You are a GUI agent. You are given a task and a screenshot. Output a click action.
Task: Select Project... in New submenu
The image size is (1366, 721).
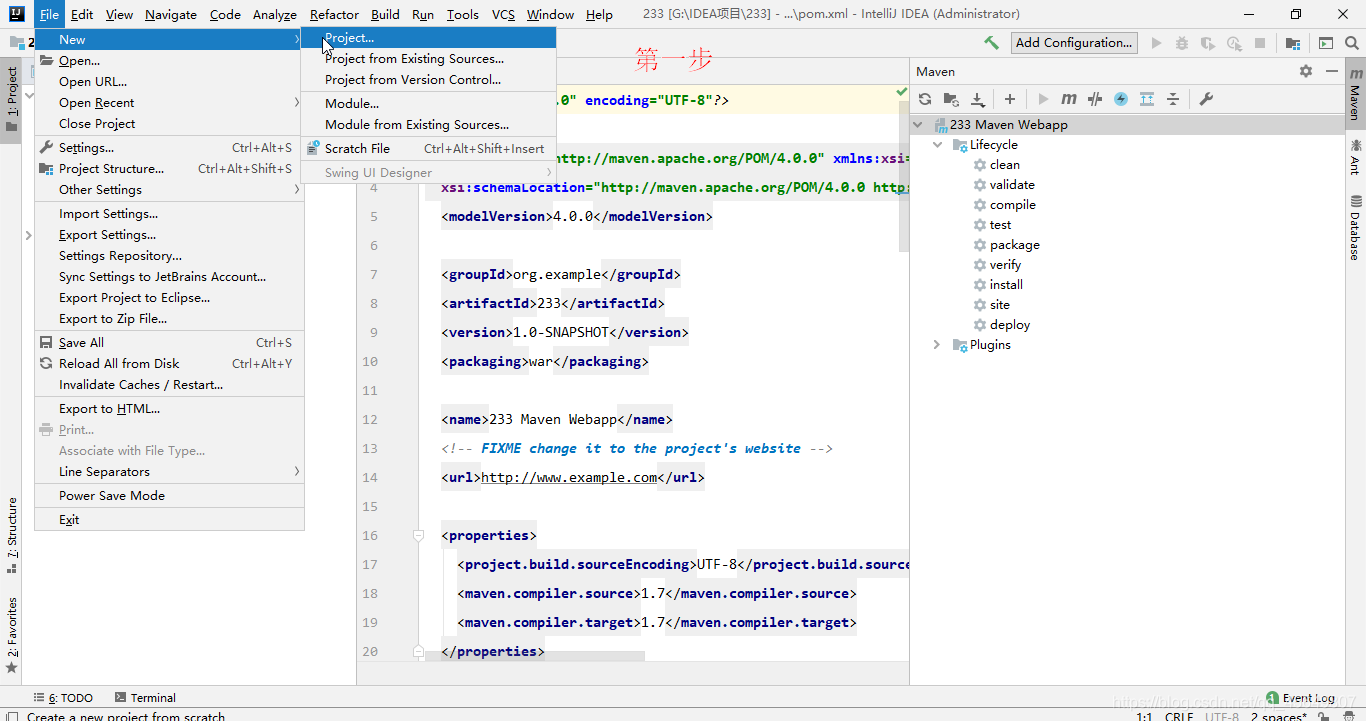point(428,37)
